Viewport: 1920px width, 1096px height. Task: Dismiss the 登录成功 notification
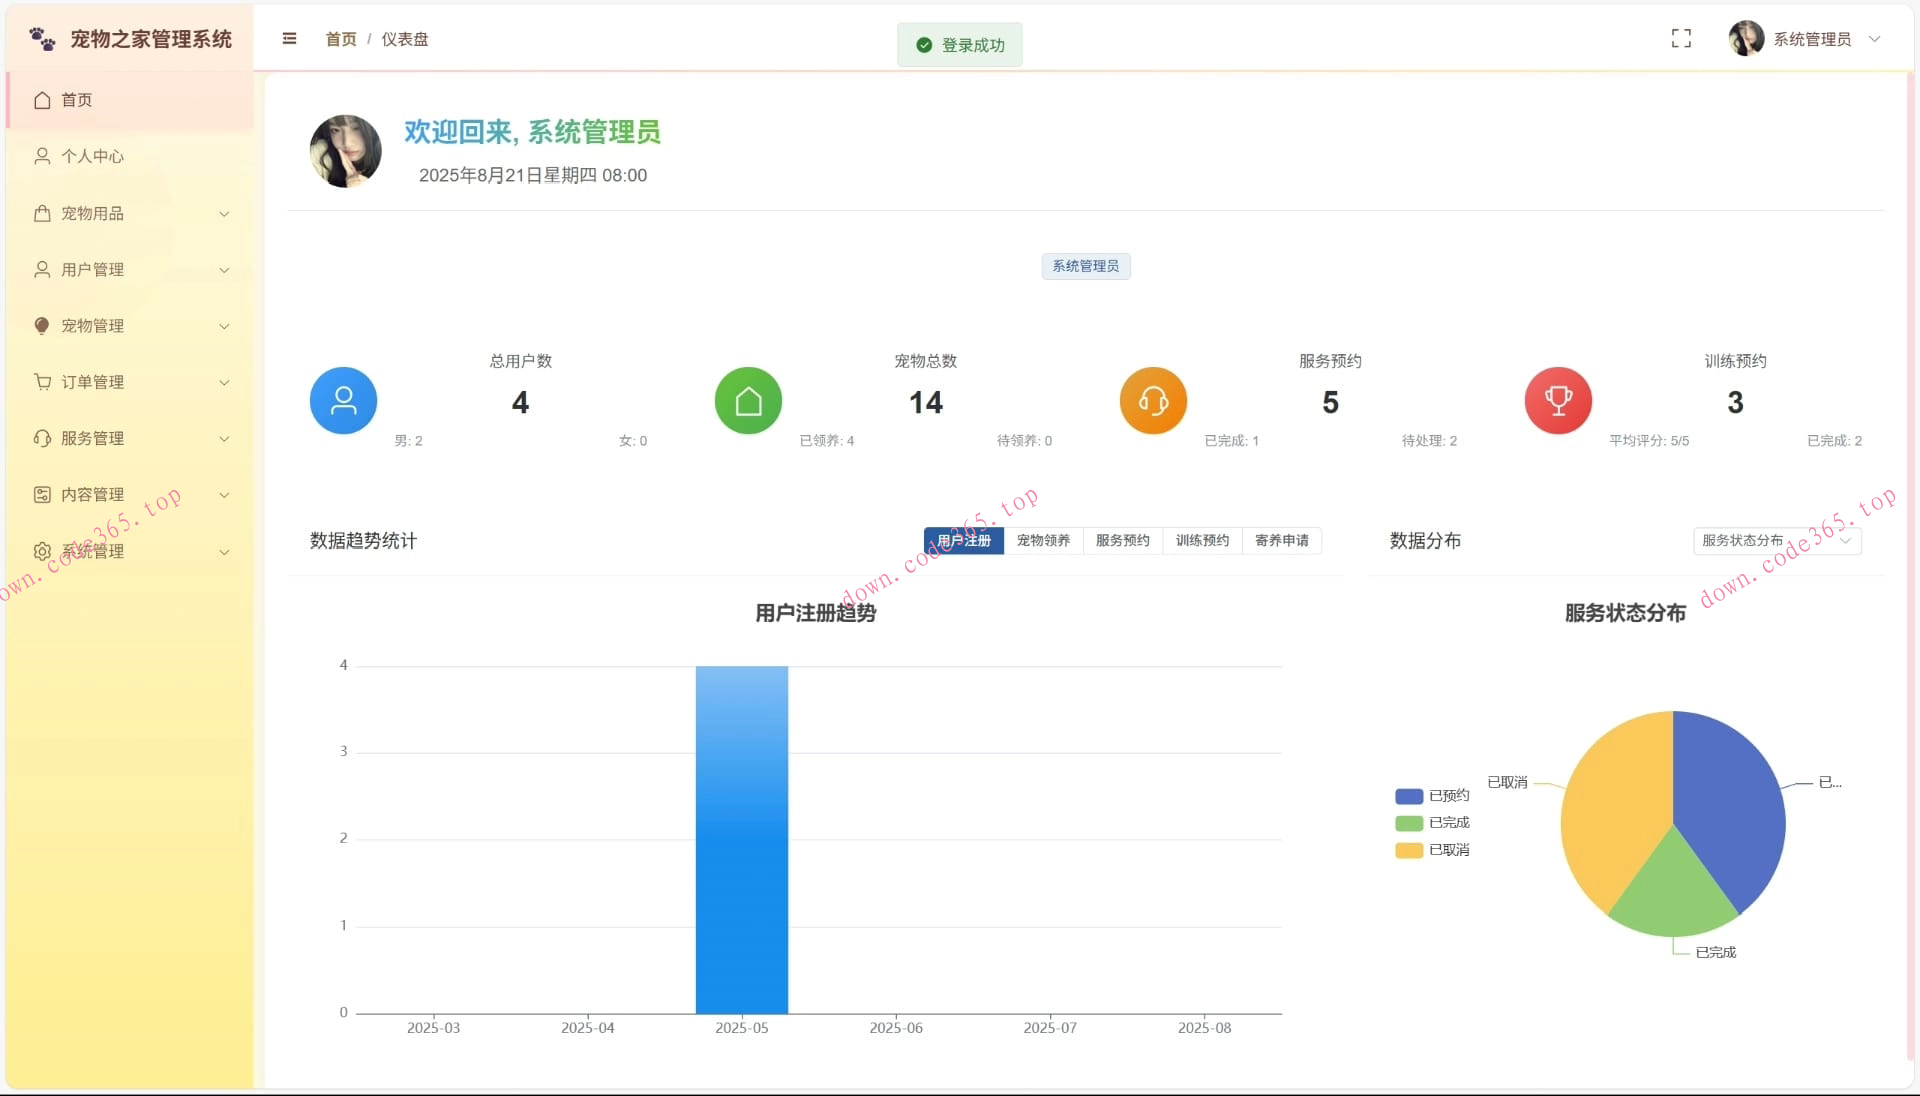tap(959, 44)
